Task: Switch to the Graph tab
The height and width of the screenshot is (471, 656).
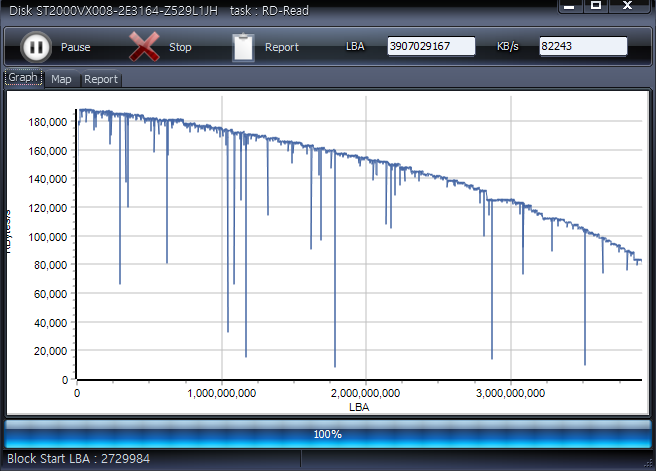Action: [23, 78]
